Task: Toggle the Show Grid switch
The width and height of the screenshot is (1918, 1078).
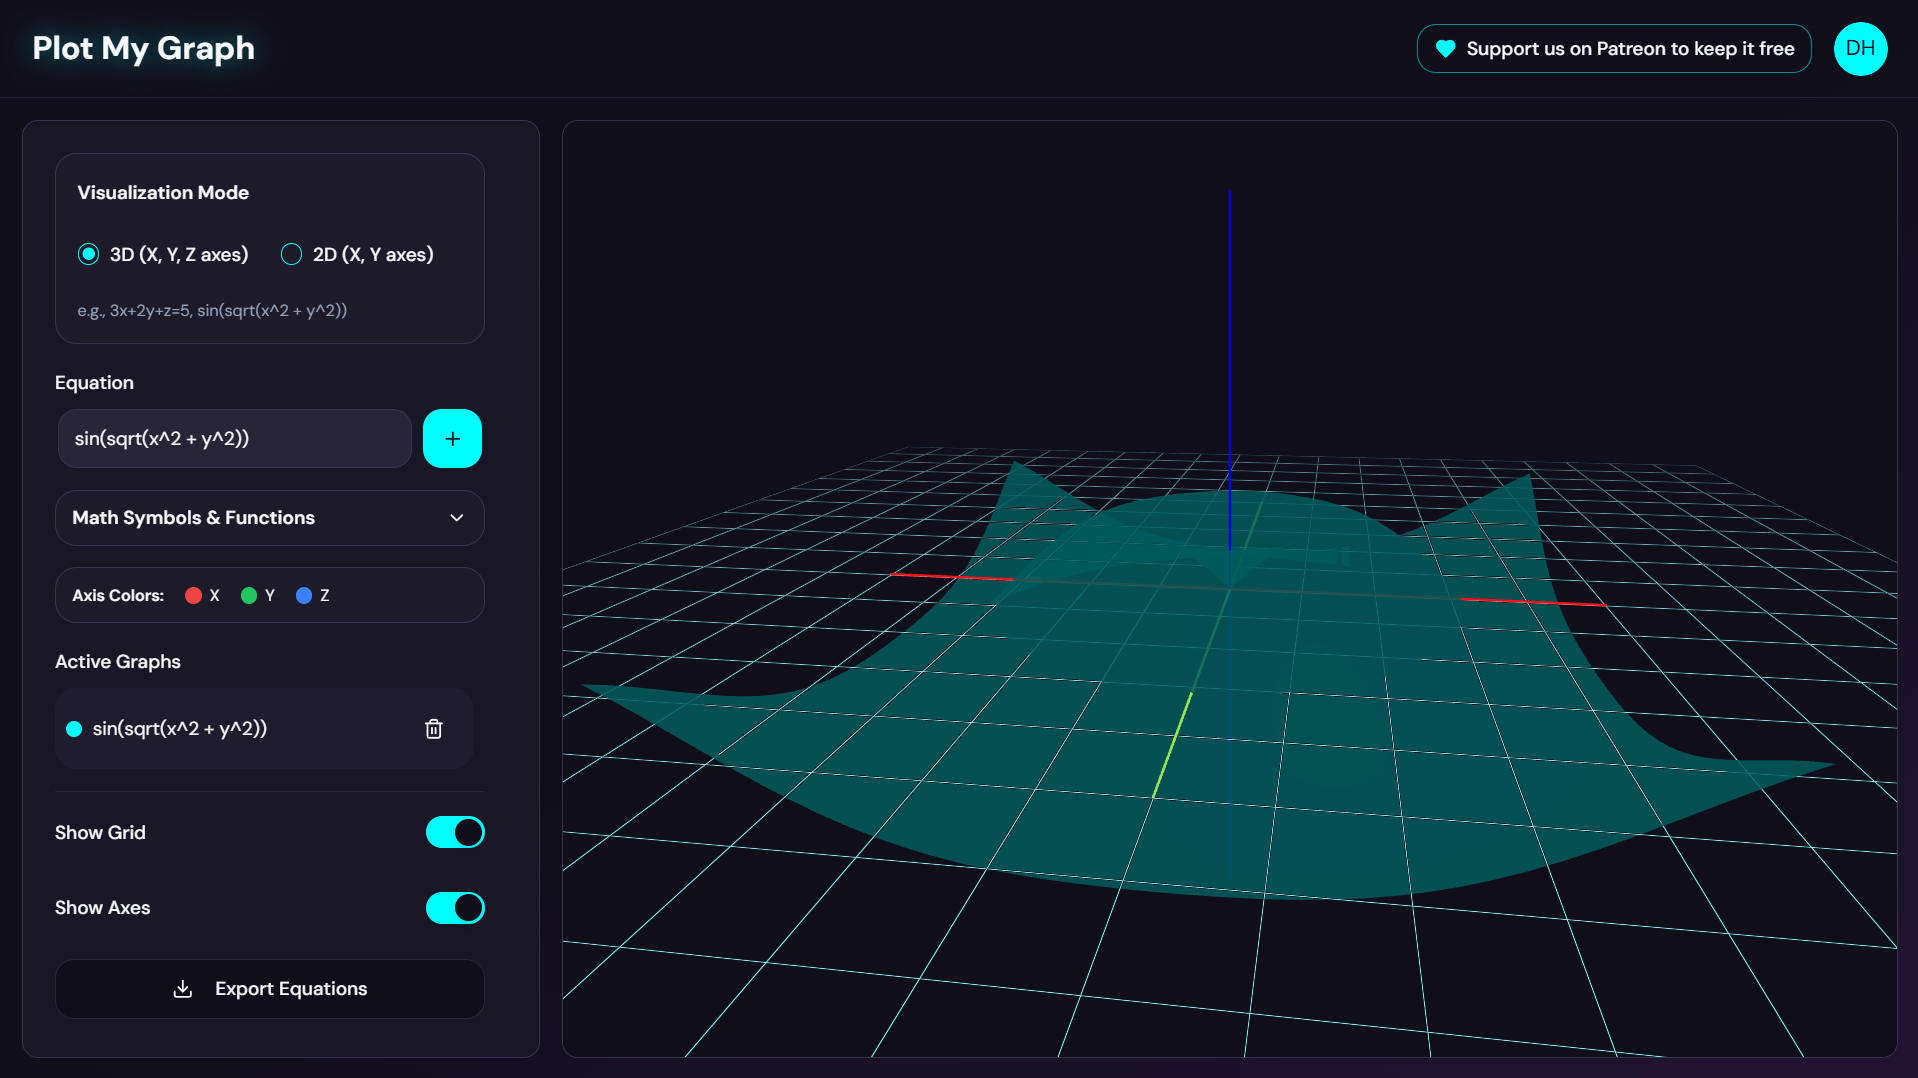Action: coord(455,832)
